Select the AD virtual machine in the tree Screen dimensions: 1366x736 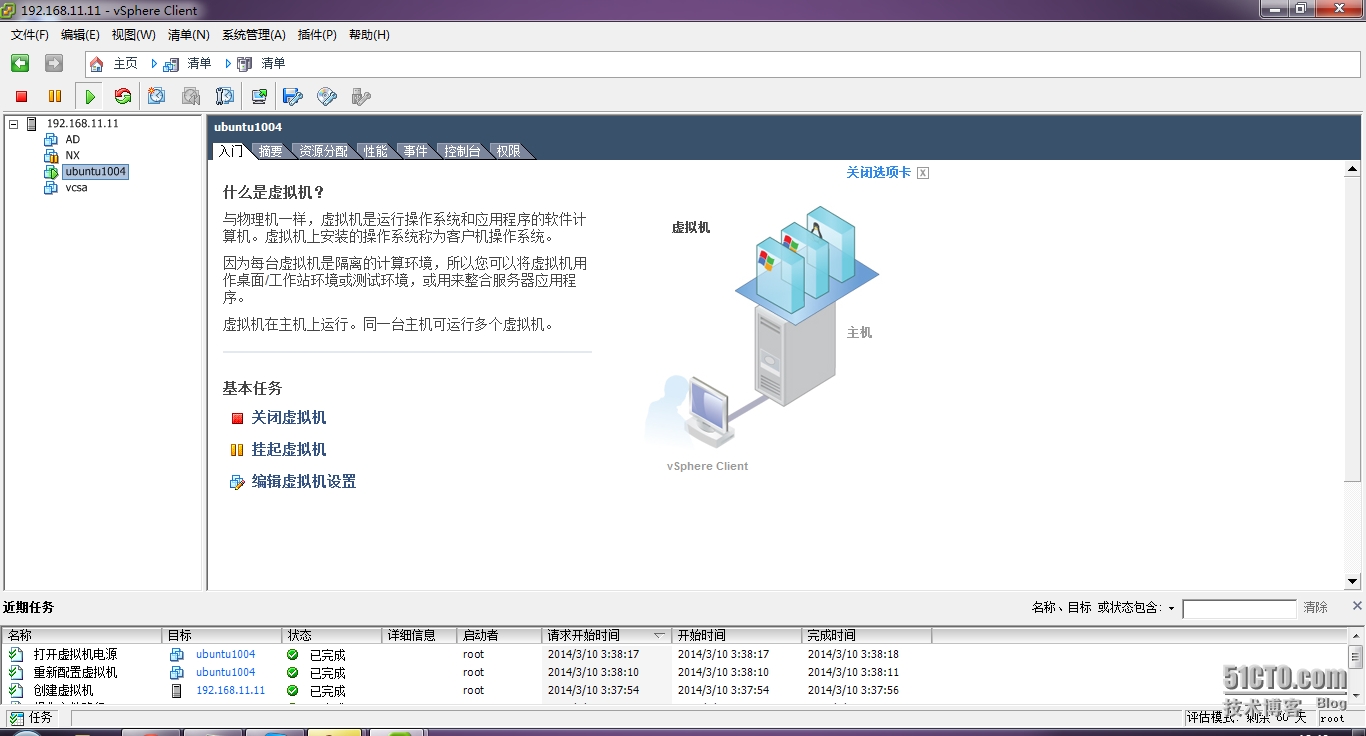pyautogui.click(x=72, y=139)
